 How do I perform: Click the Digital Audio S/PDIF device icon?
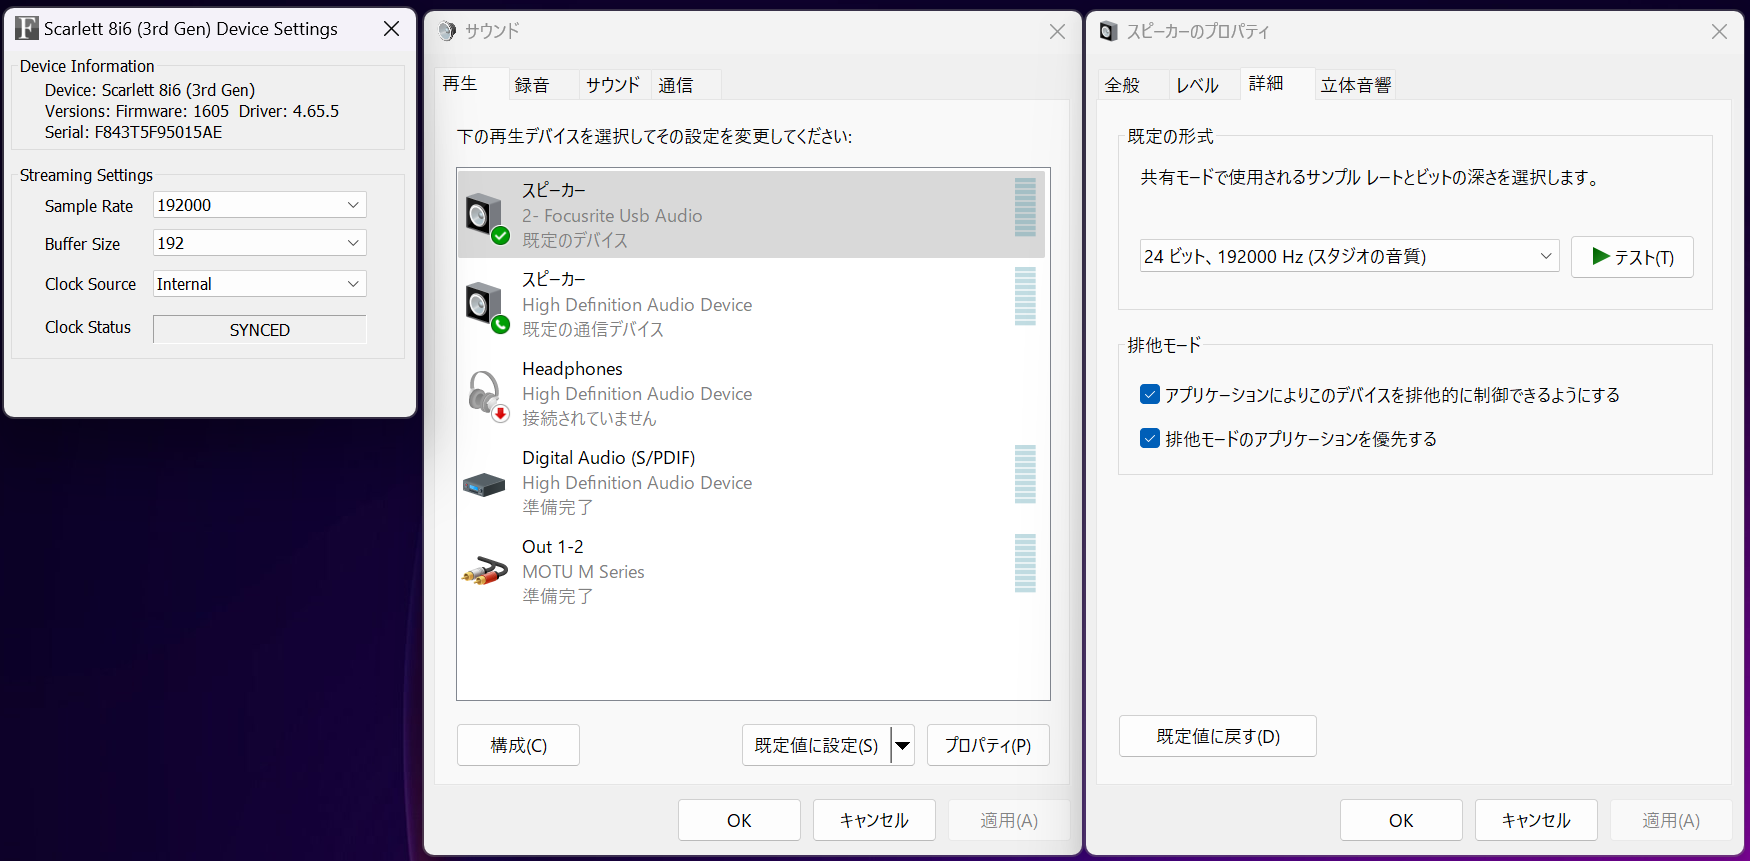(x=484, y=485)
